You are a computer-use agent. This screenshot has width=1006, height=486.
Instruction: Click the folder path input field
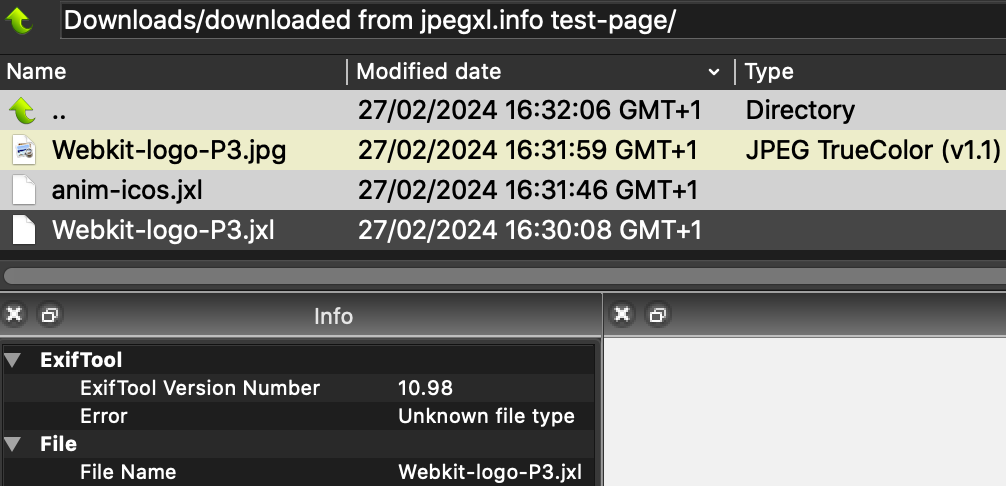tap(530, 21)
